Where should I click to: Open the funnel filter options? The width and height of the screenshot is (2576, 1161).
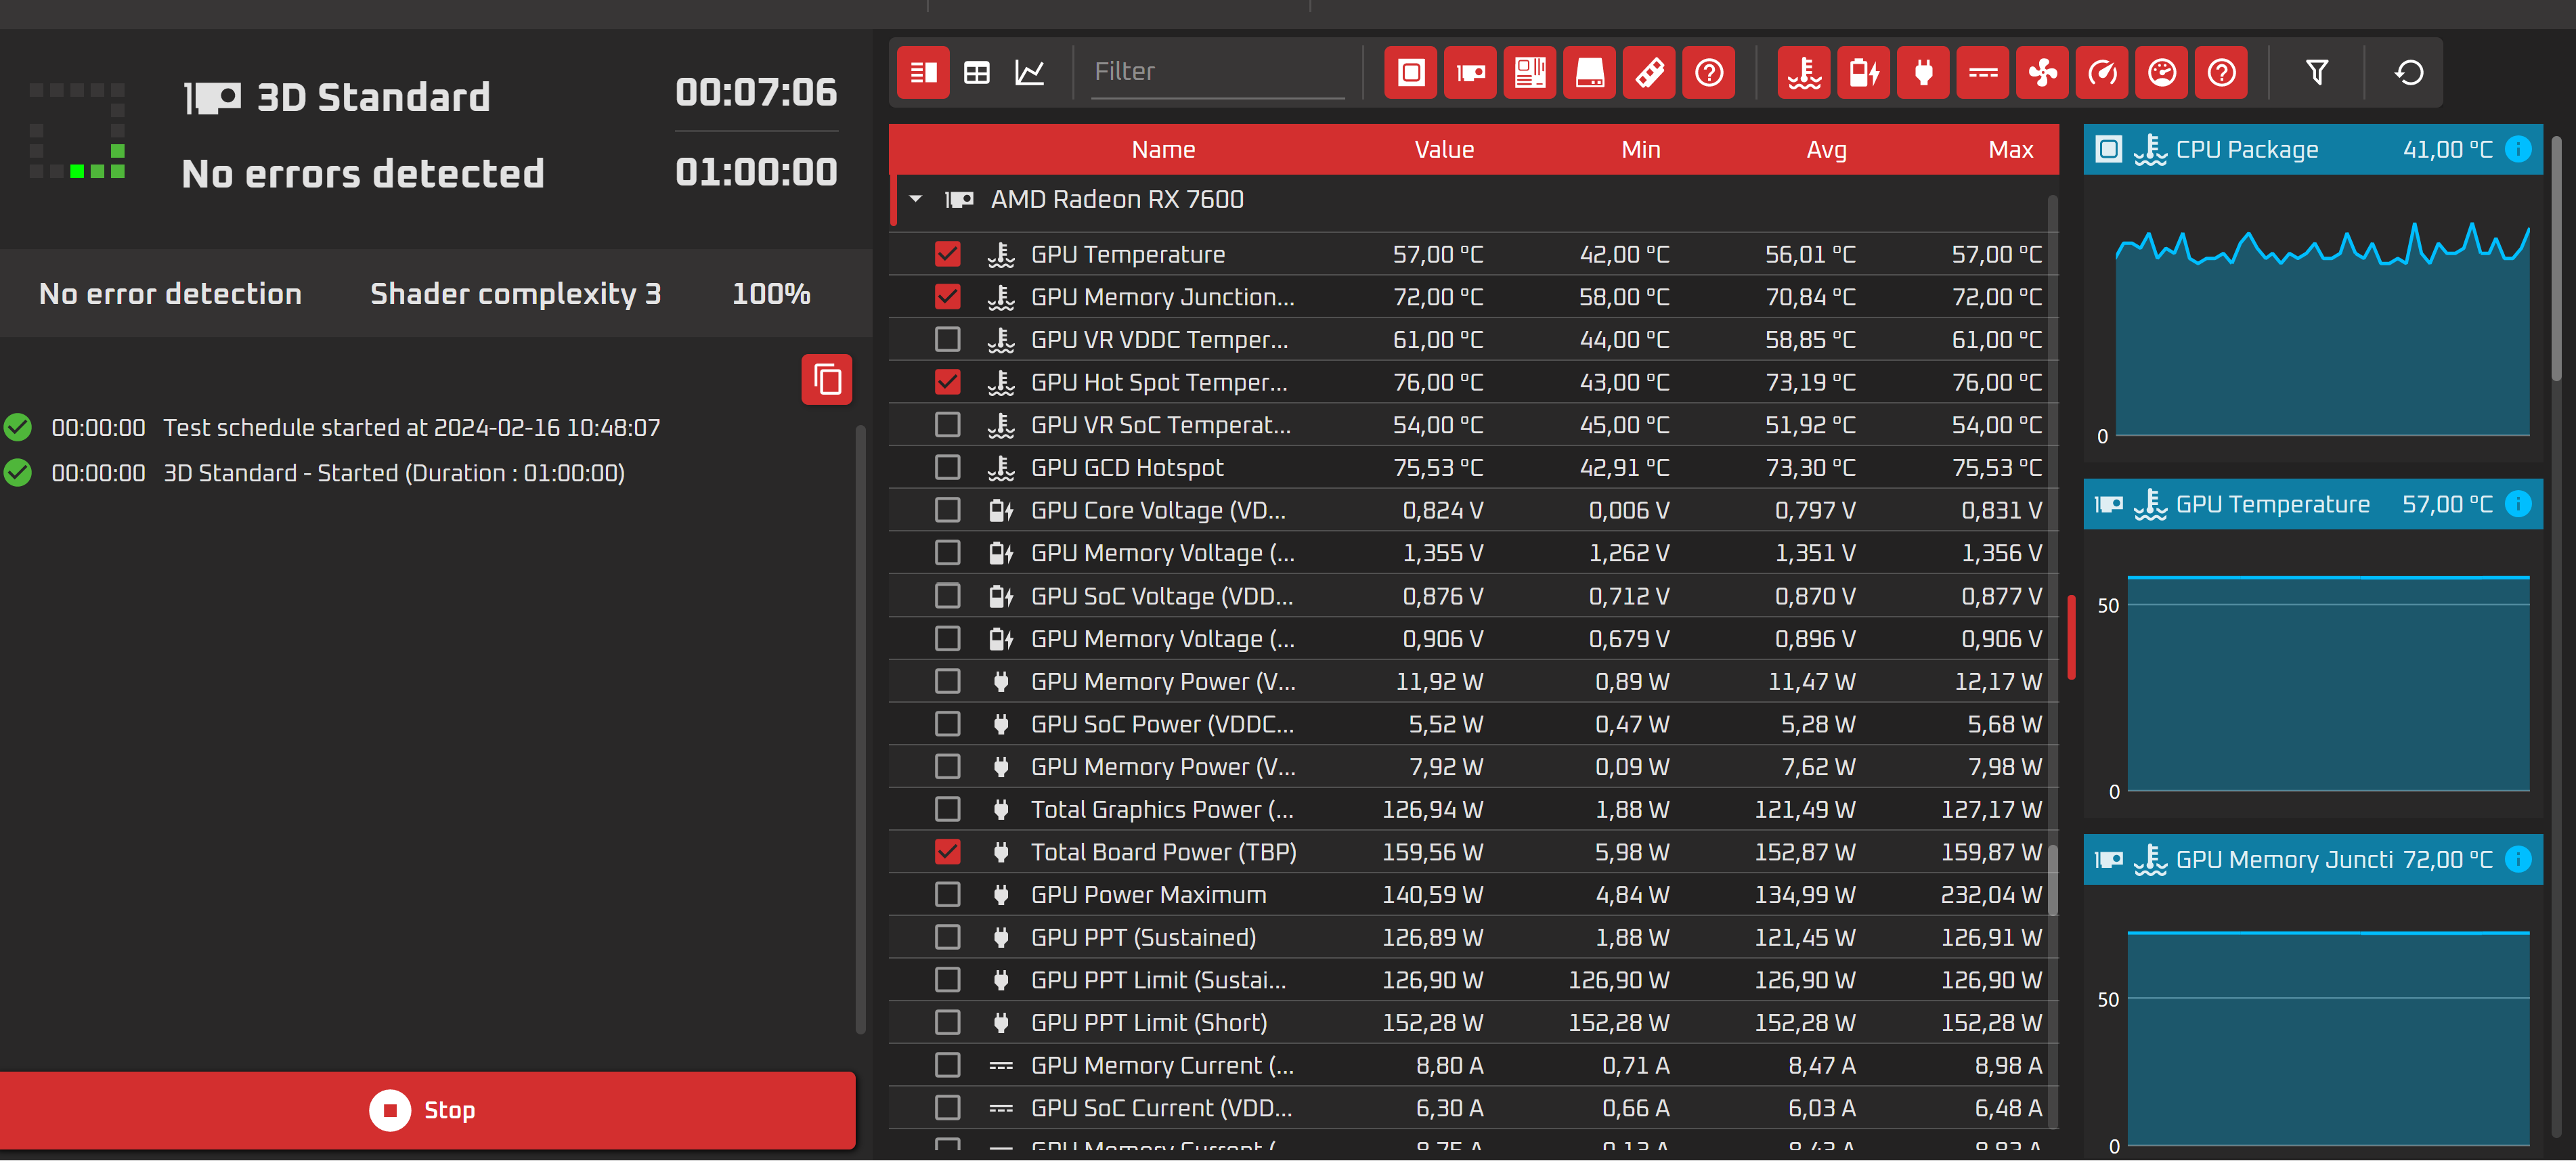click(2317, 72)
